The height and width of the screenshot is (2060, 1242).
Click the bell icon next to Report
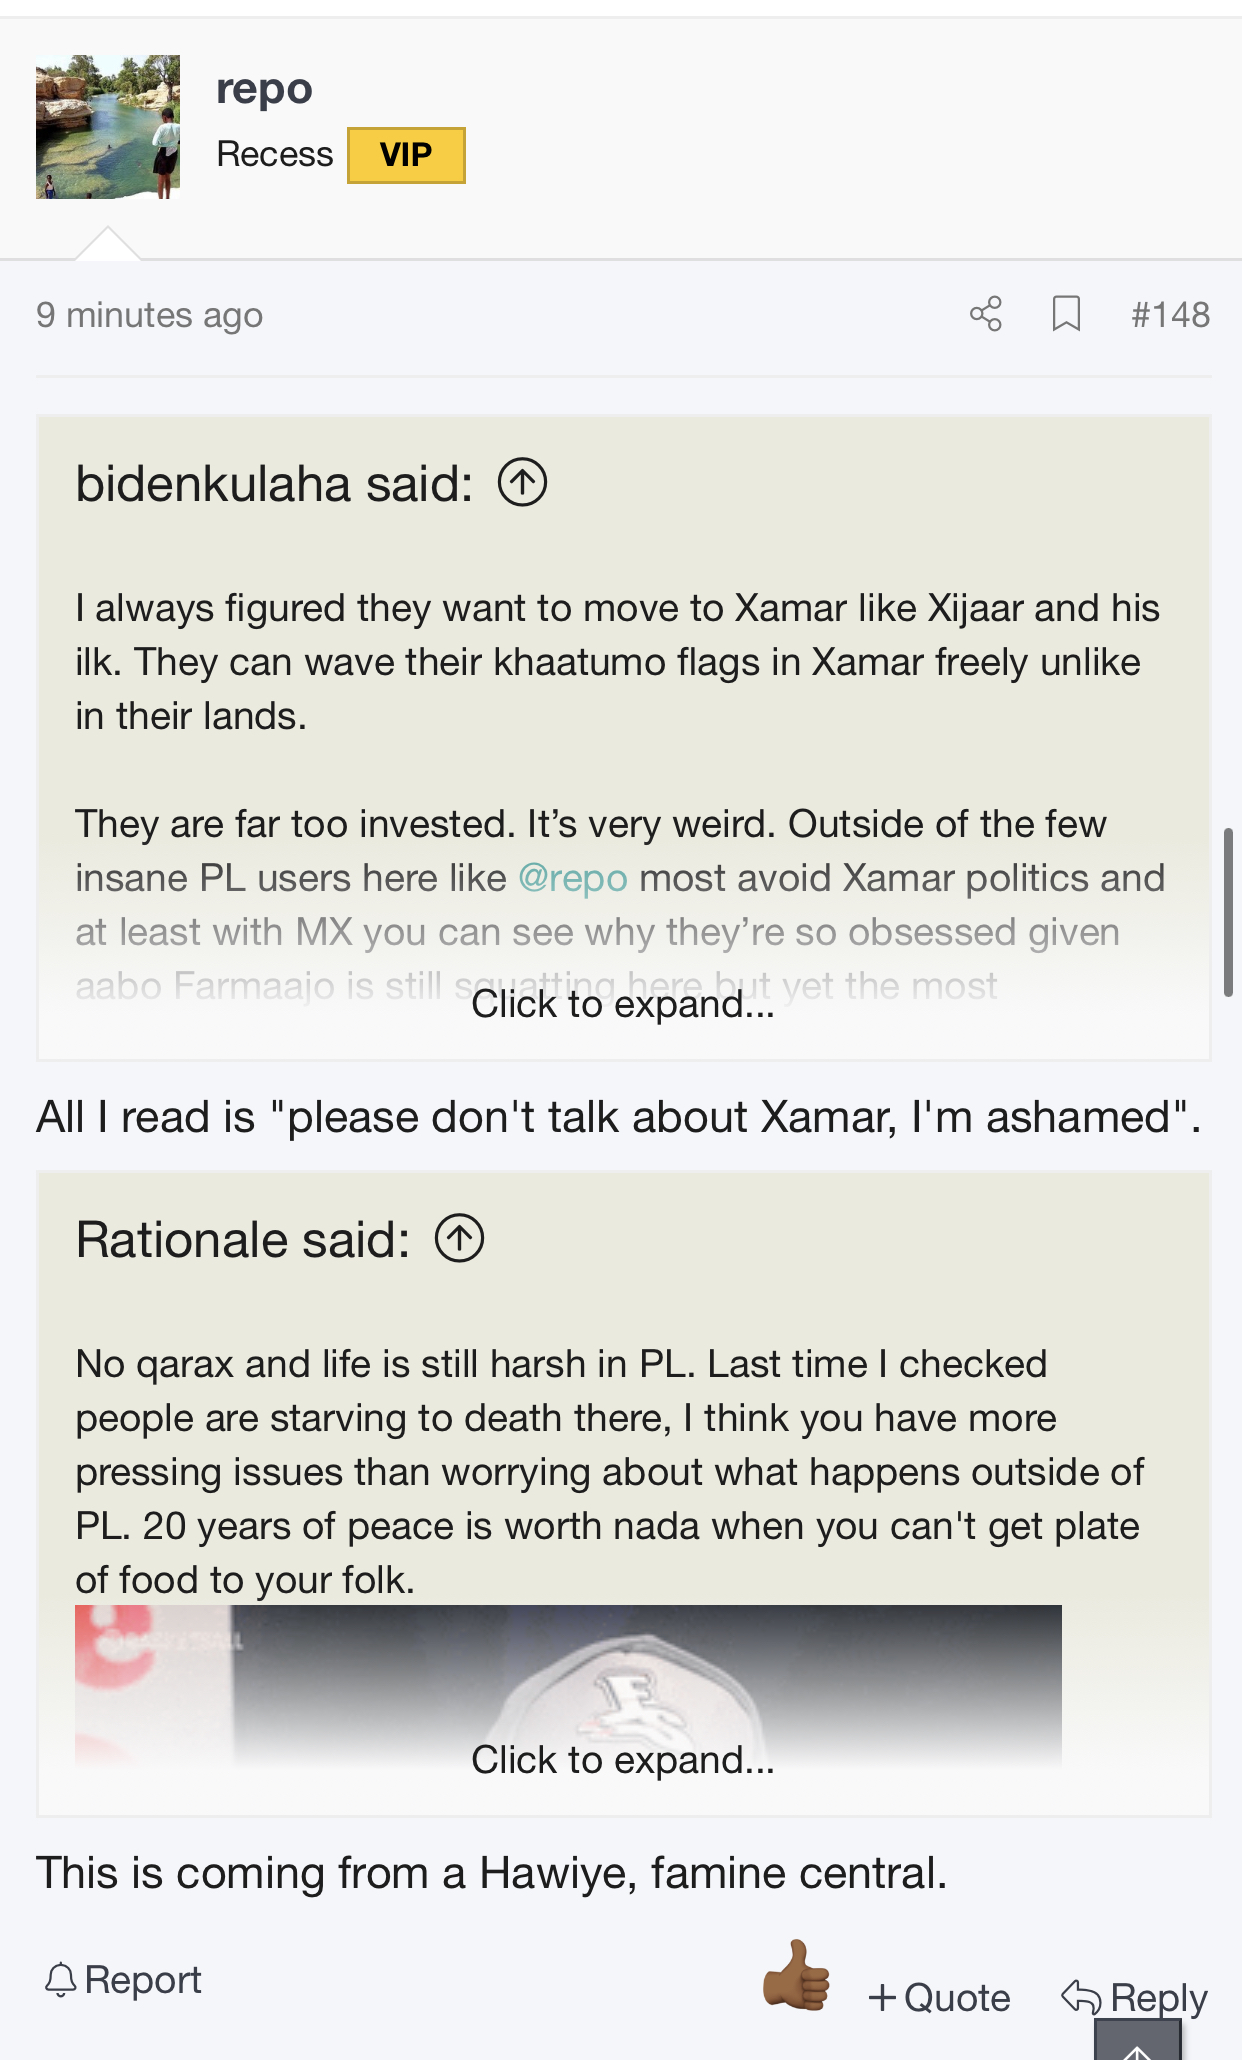61,1980
